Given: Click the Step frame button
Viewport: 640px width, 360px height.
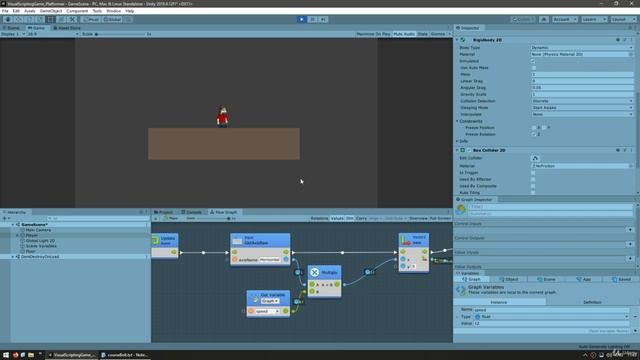Looking at the screenshot, I should pos(323,19).
